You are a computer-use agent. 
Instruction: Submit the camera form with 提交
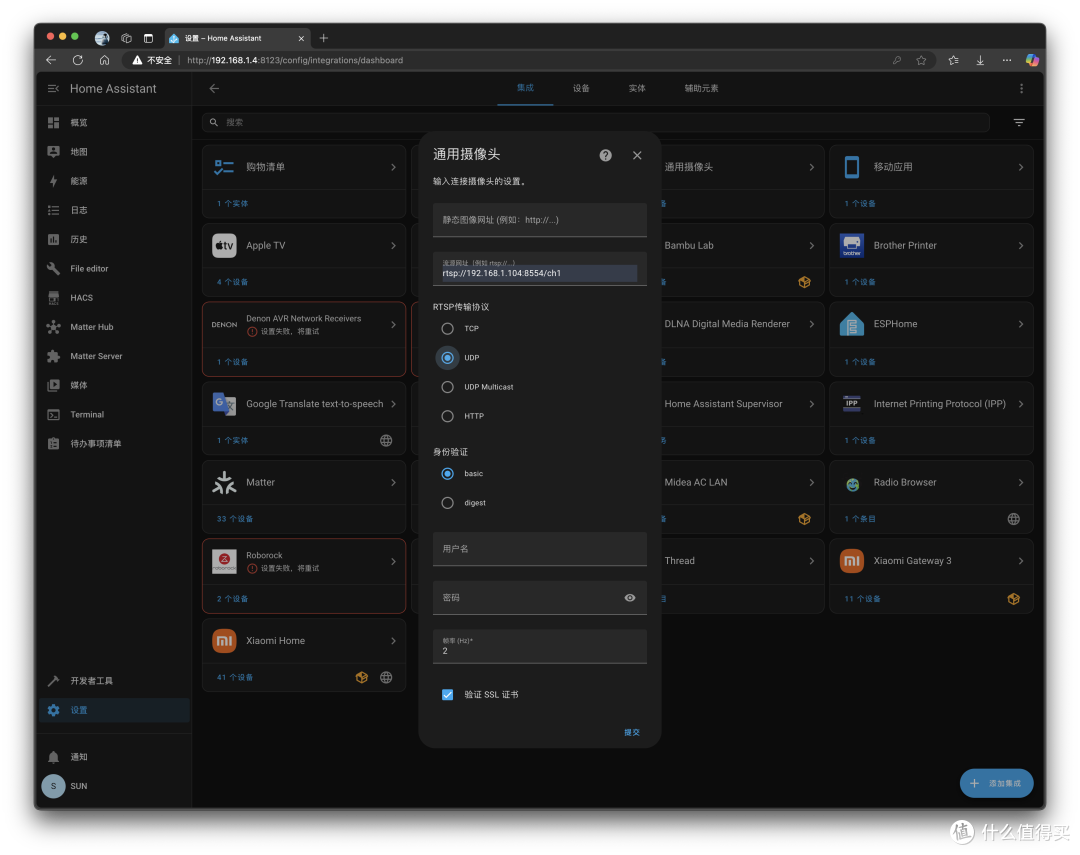(632, 732)
